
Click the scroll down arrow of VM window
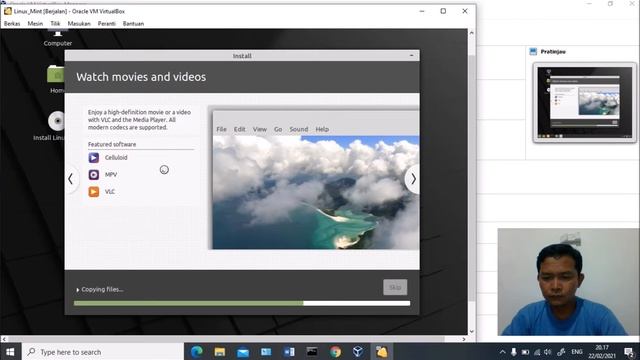[471, 331]
